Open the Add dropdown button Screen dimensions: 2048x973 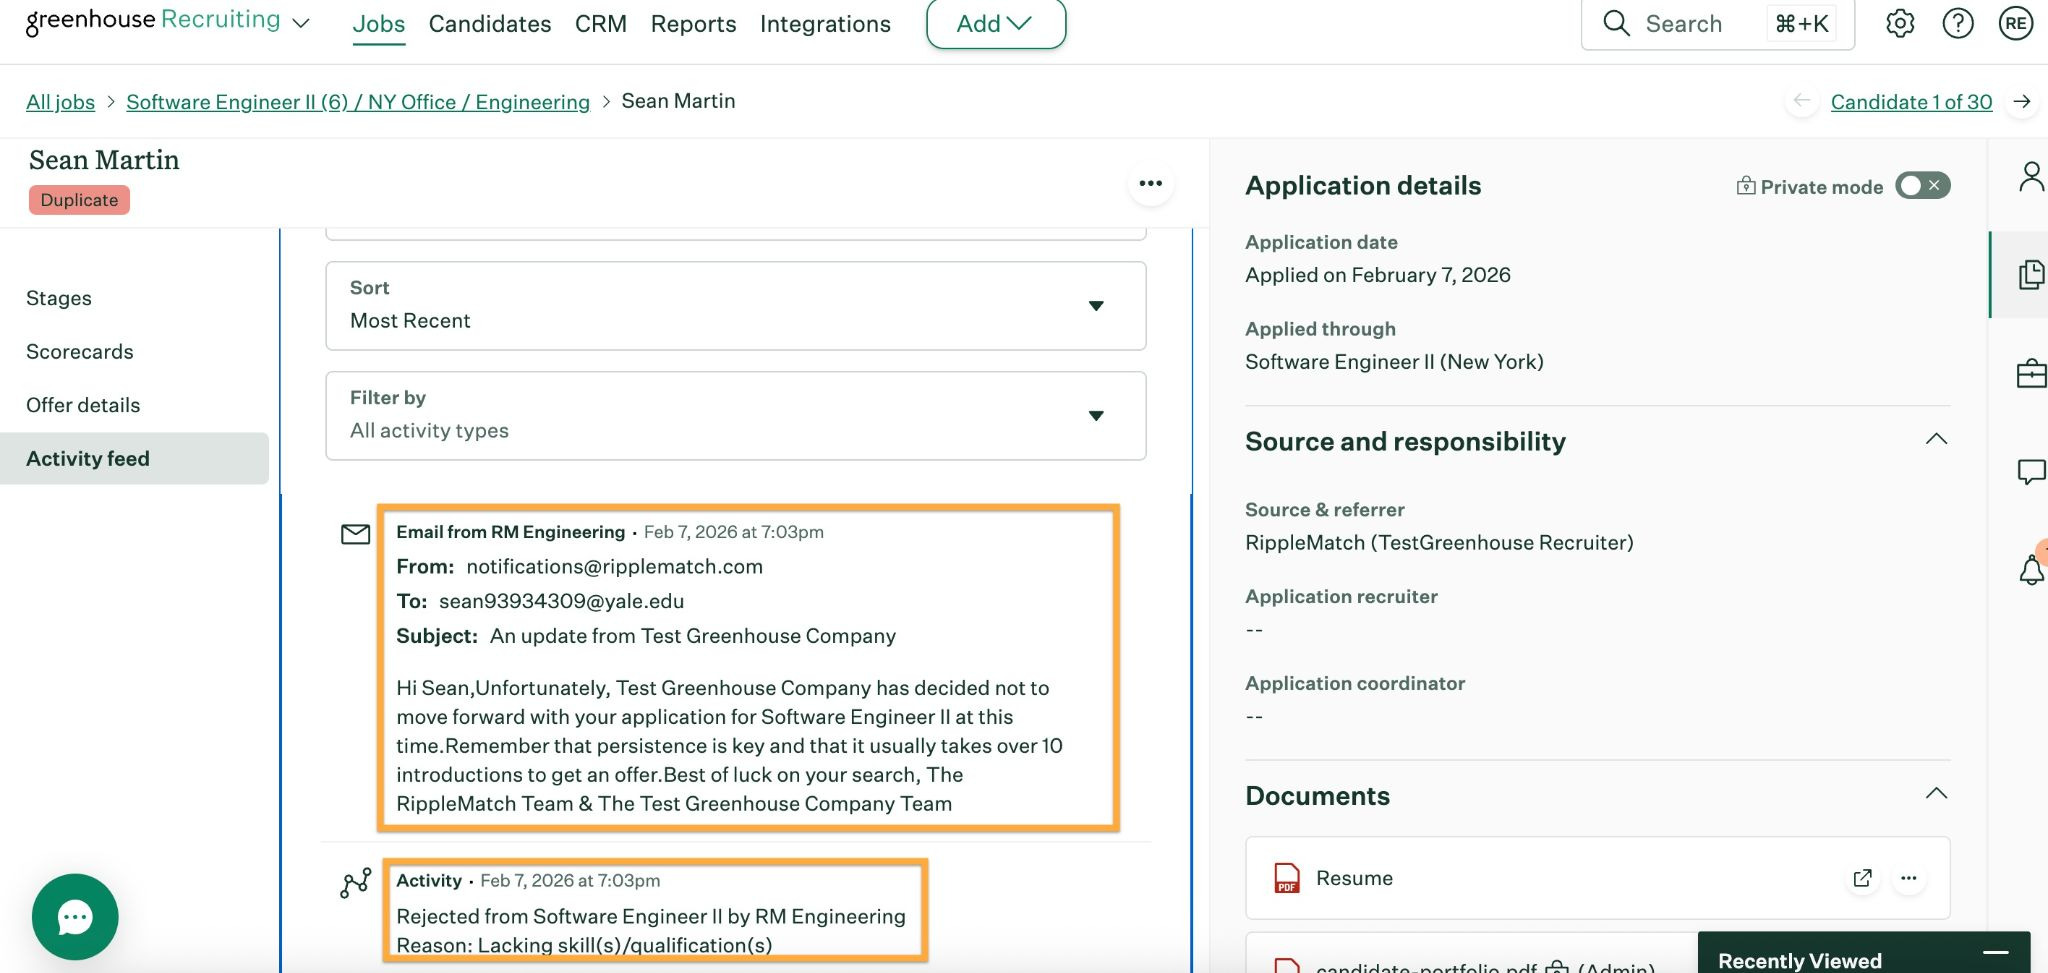[x=996, y=23]
